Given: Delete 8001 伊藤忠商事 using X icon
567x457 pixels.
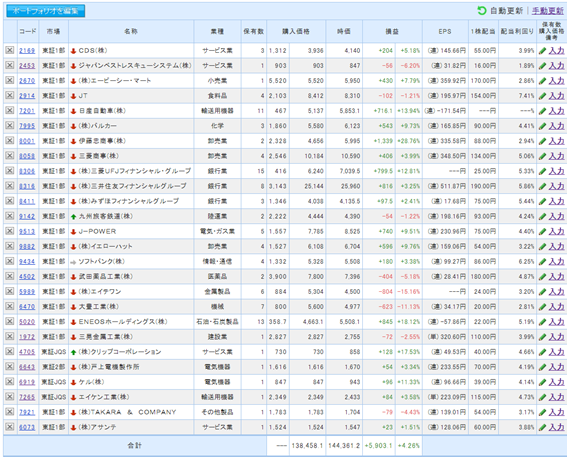Looking at the screenshot, I should (x=10, y=141).
